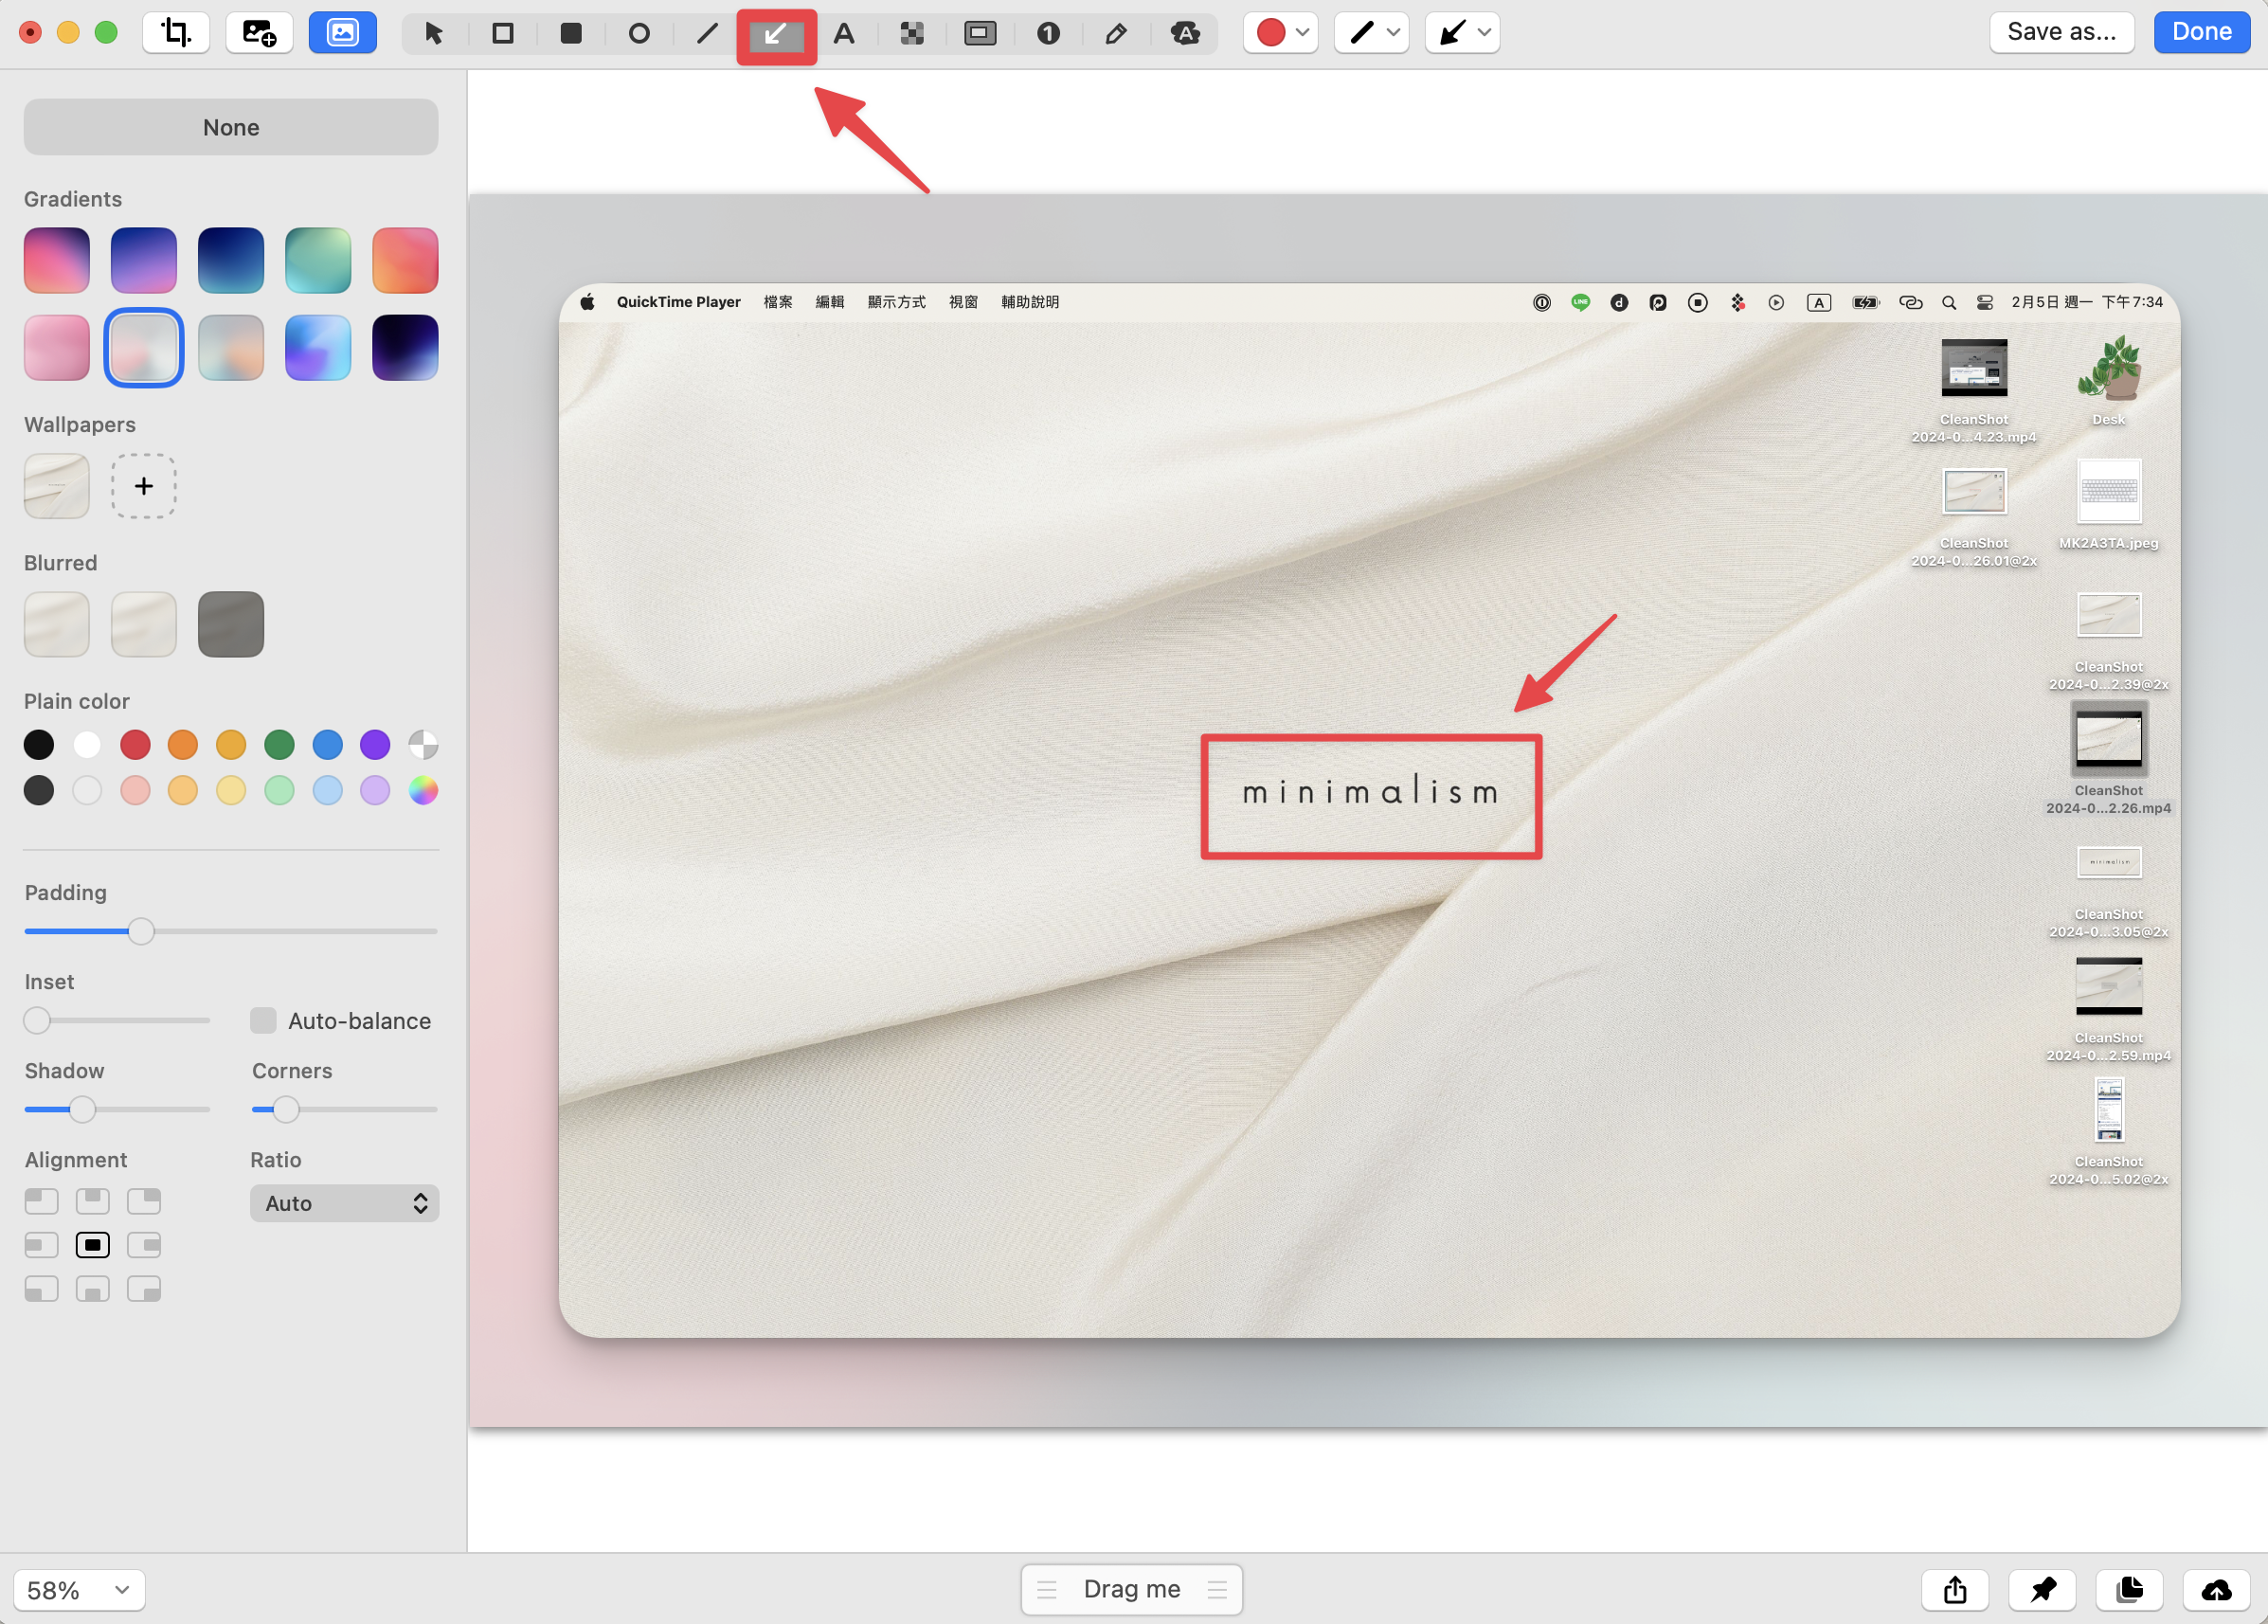Set alignment to bottom-right
Screen dimensions: 2268x1624
tap(144, 1288)
